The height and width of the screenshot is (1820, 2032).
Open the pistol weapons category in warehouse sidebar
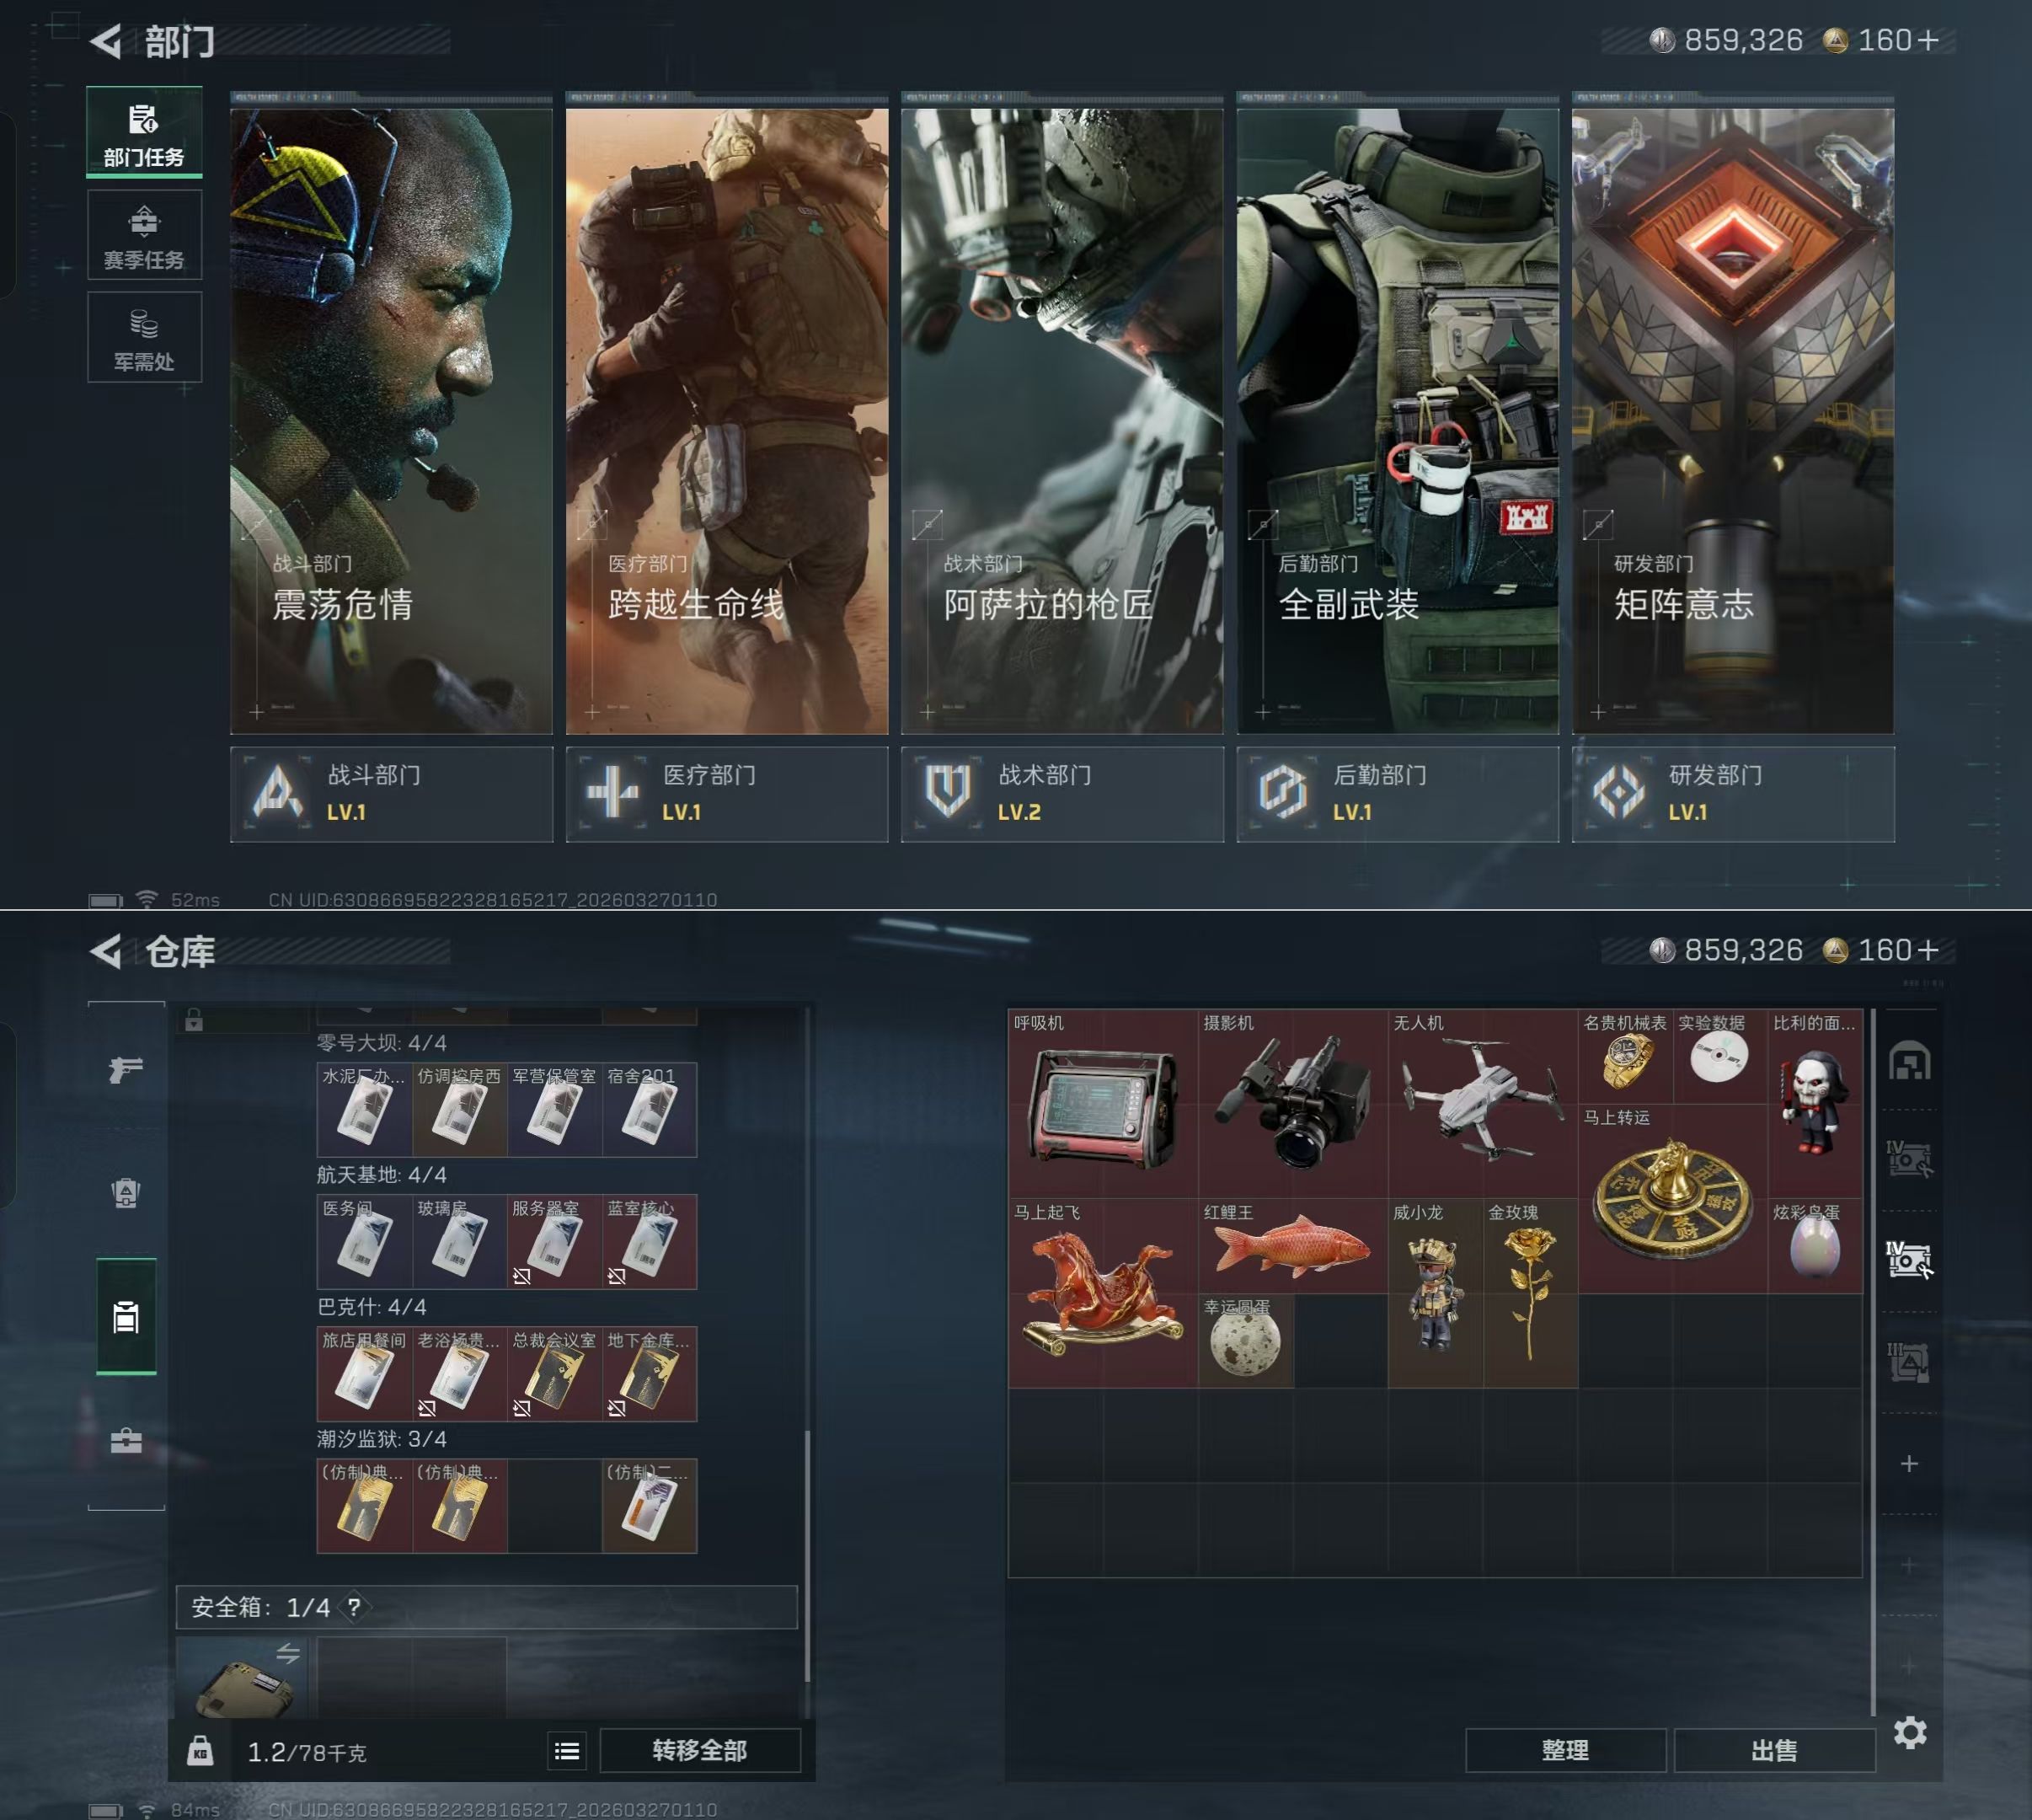[x=126, y=1070]
